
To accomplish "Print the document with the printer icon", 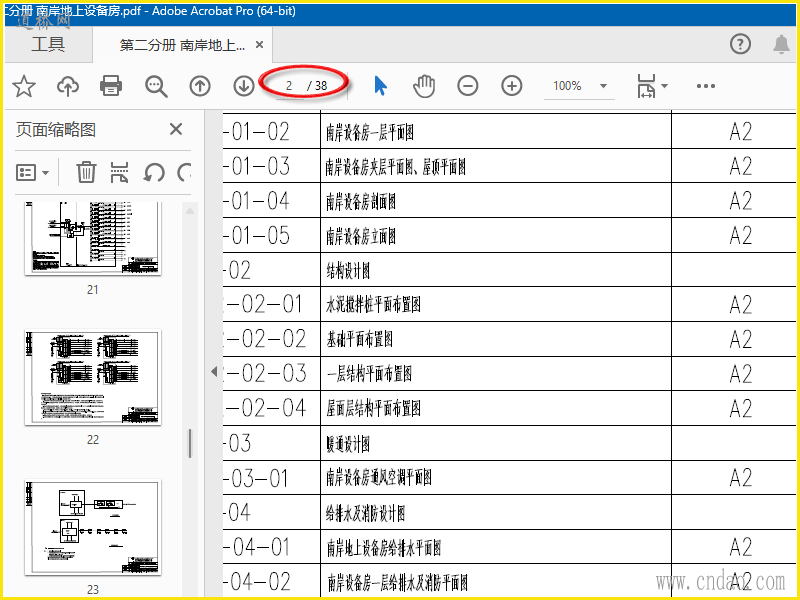I will tap(111, 86).
